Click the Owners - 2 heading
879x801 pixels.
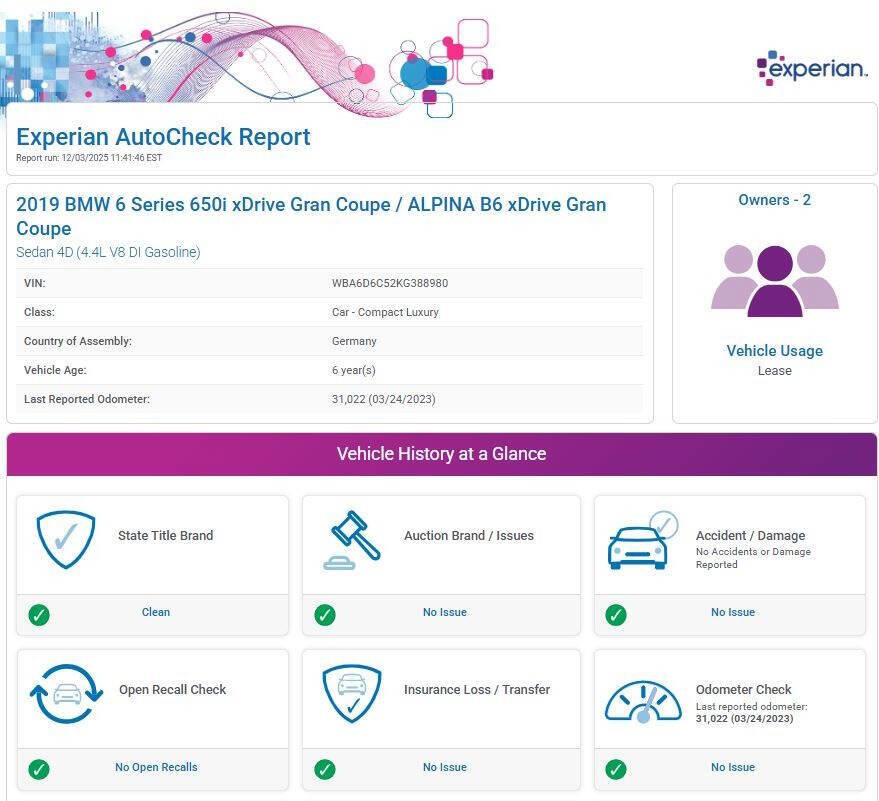click(774, 200)
